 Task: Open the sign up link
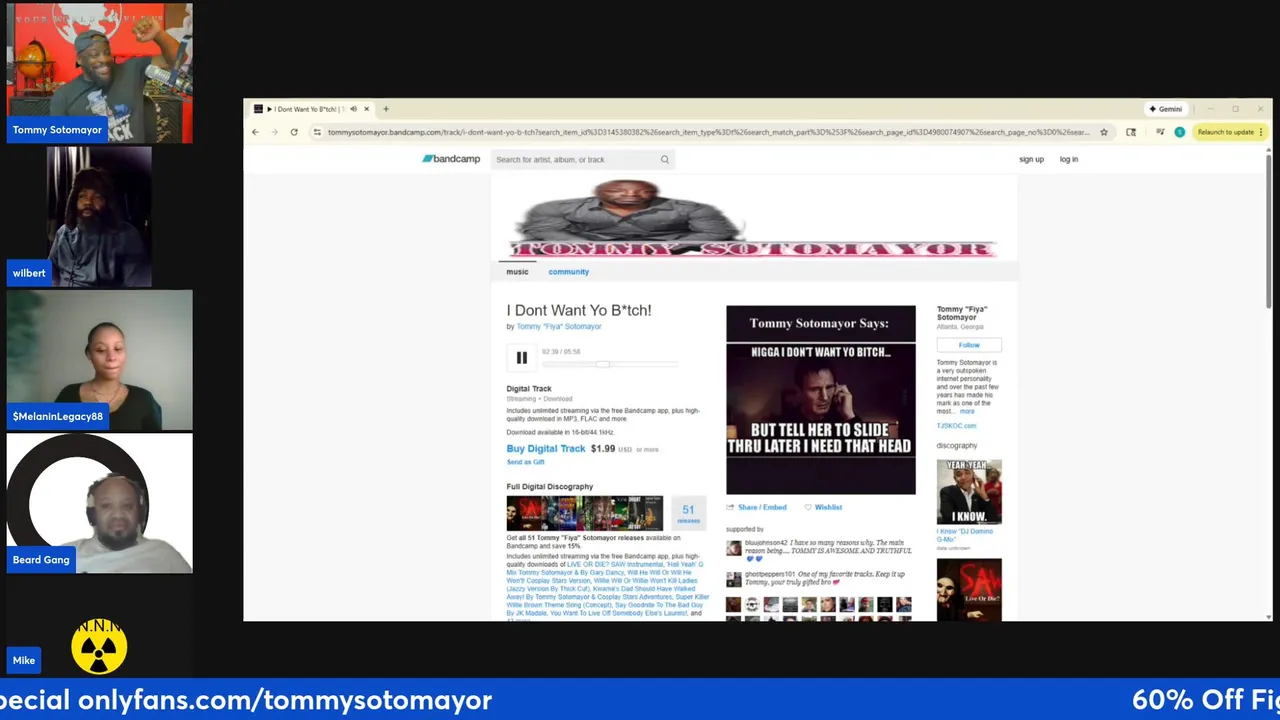(1031, 159)
